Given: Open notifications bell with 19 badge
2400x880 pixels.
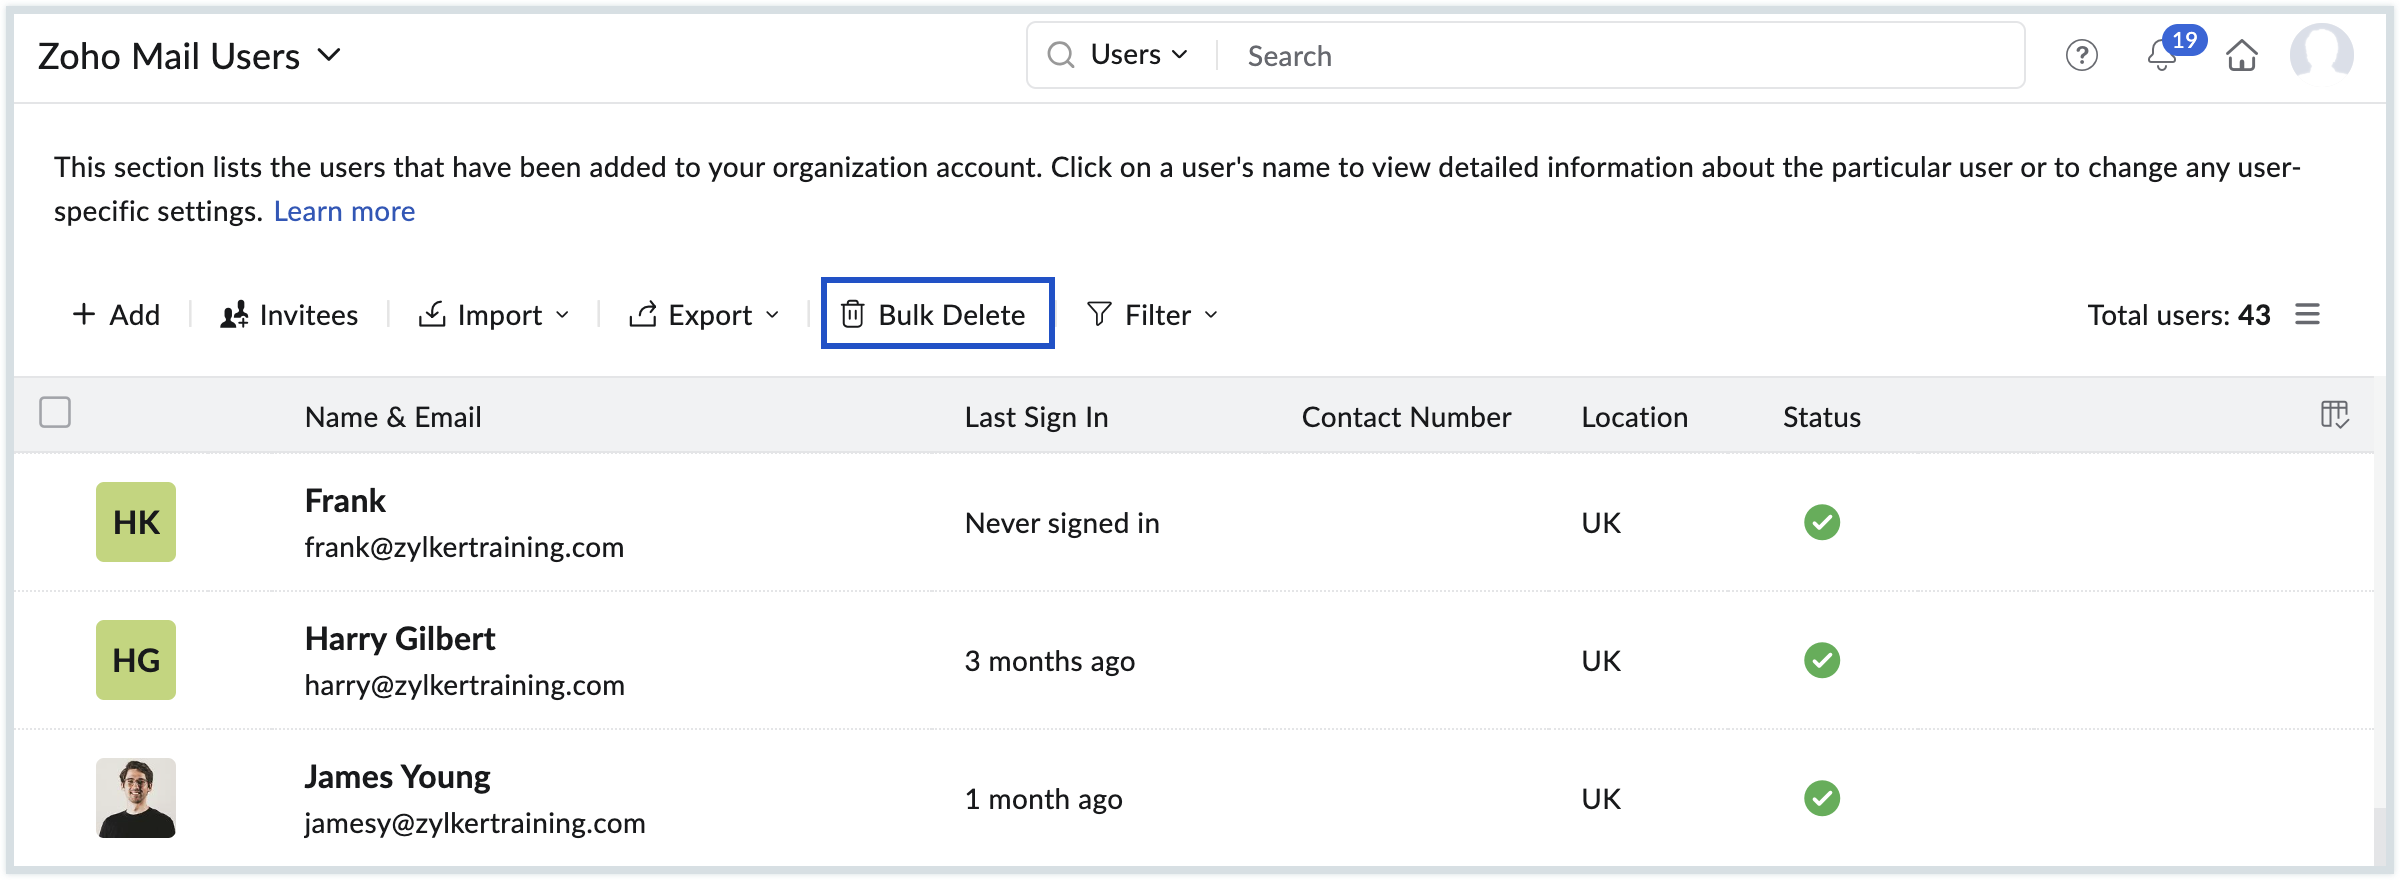Looking at the screenshot, I should 2162,56.
